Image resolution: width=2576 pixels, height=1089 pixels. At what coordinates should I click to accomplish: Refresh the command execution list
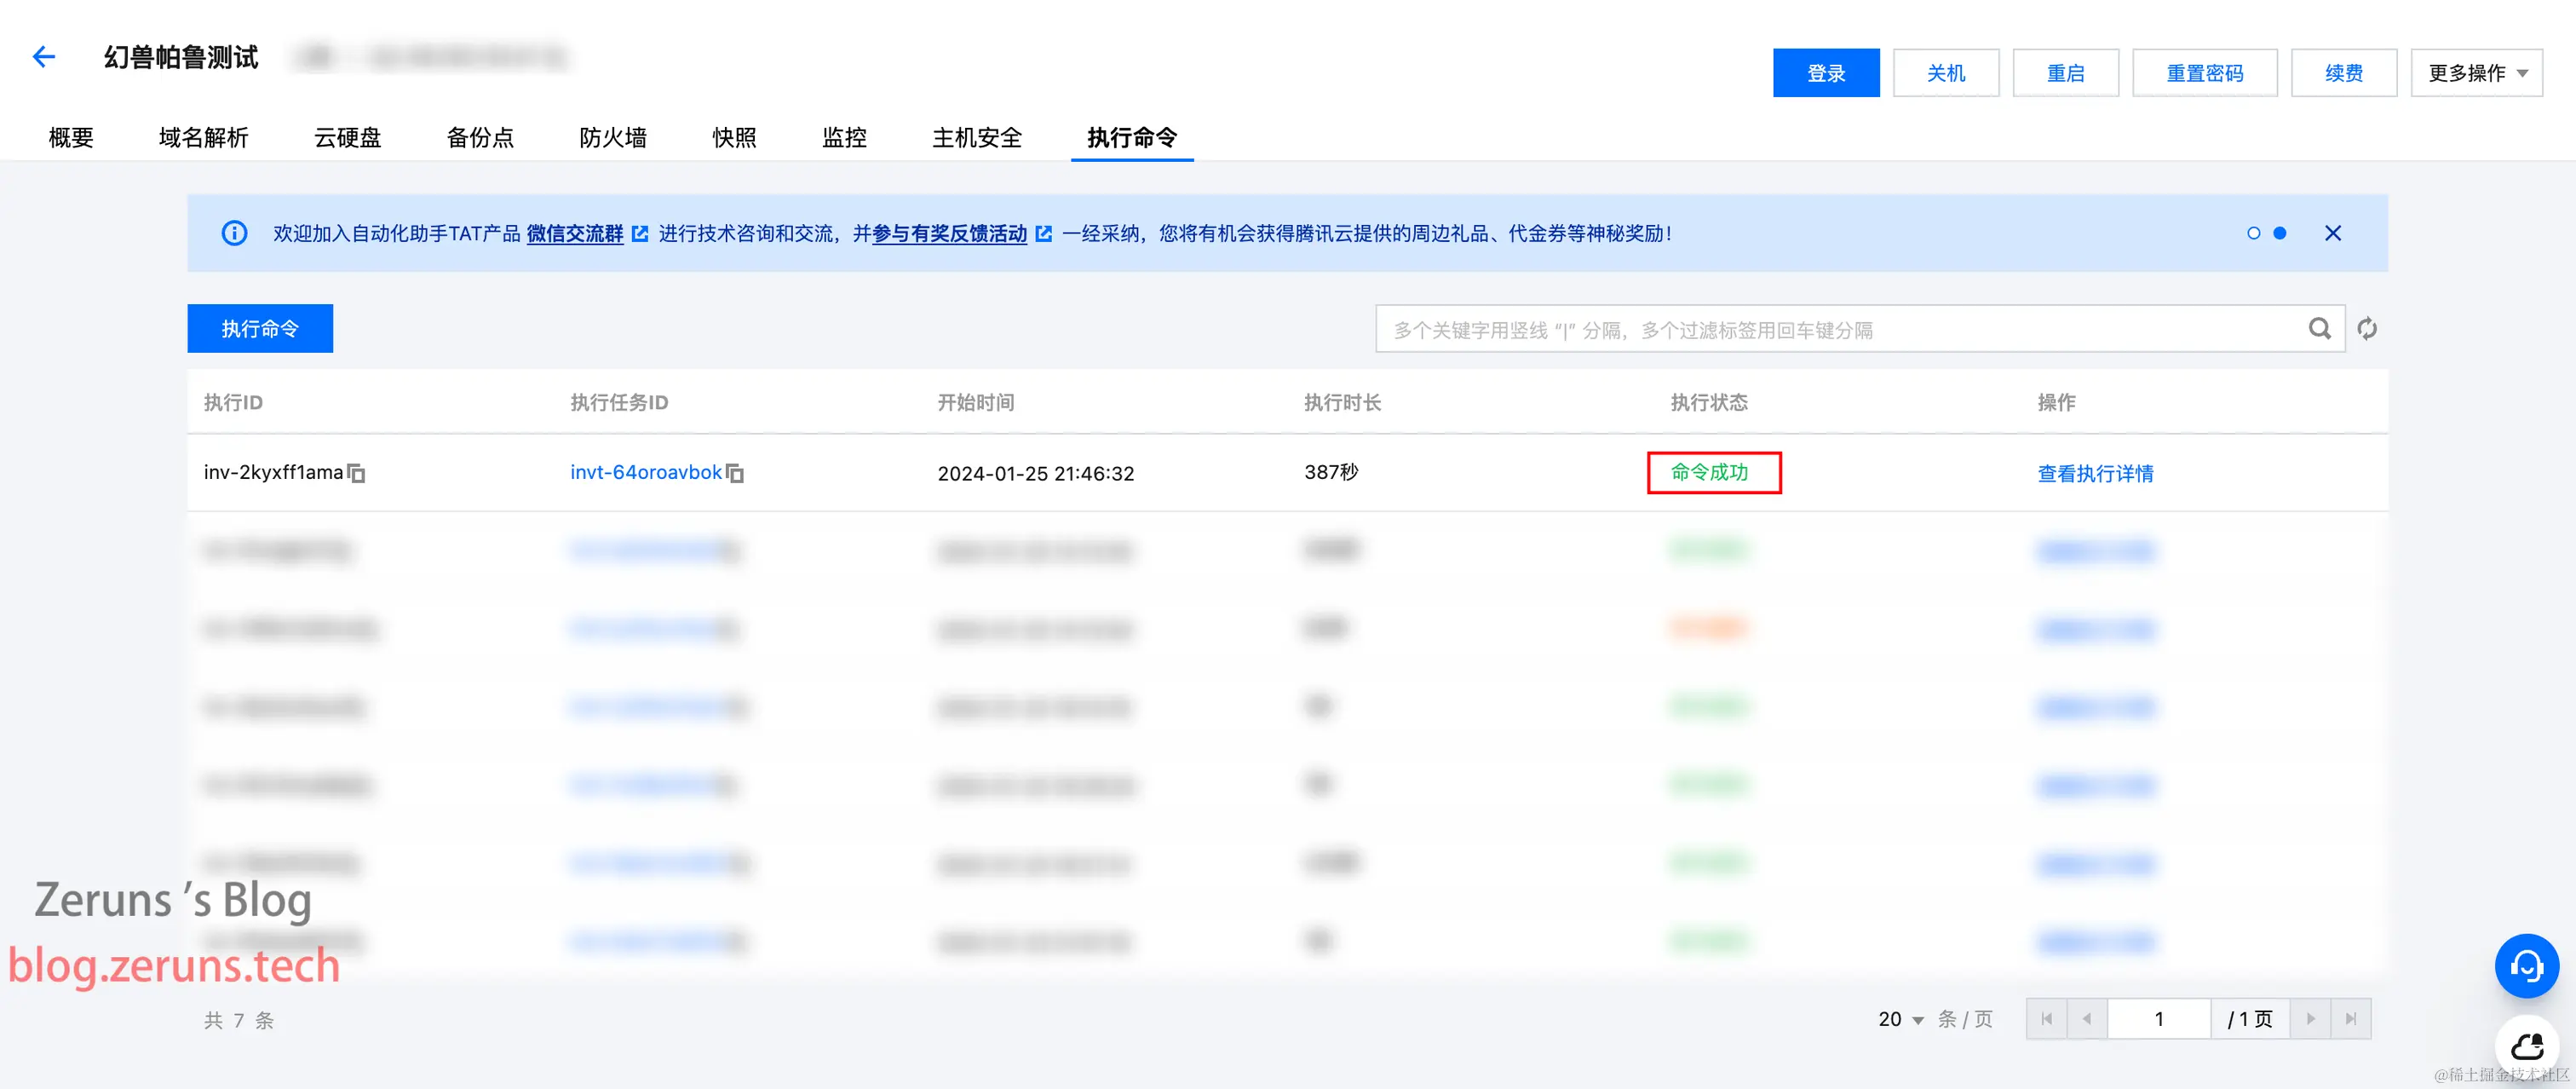coord(2367,329)
